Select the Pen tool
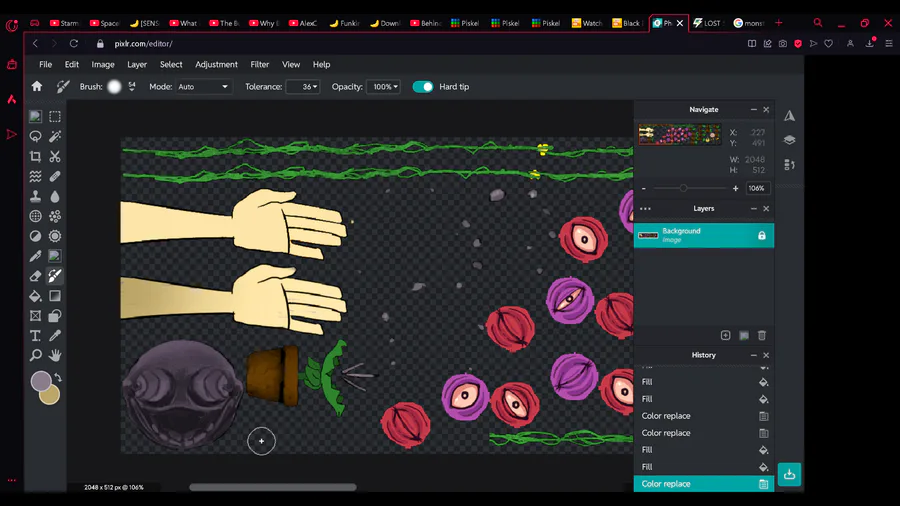 (x=35, y=256)
